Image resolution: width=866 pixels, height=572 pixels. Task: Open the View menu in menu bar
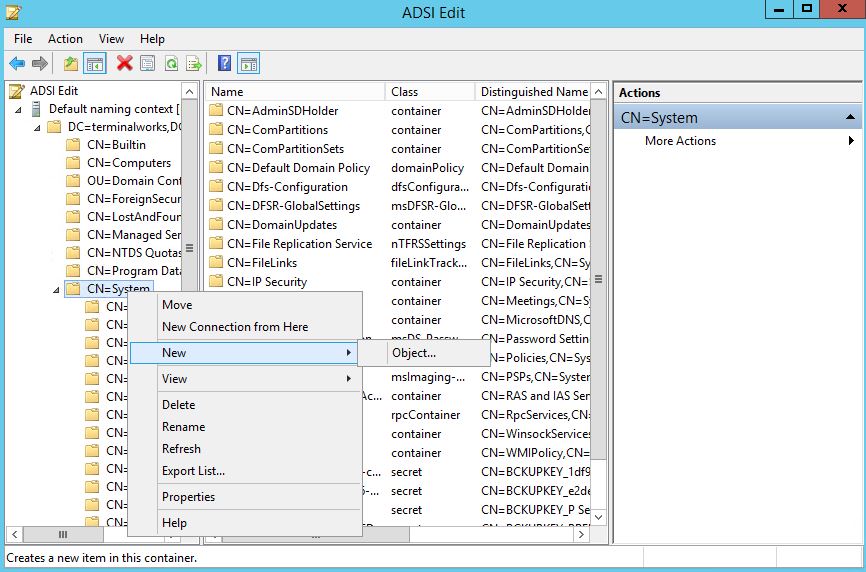[x=111, y=39]
